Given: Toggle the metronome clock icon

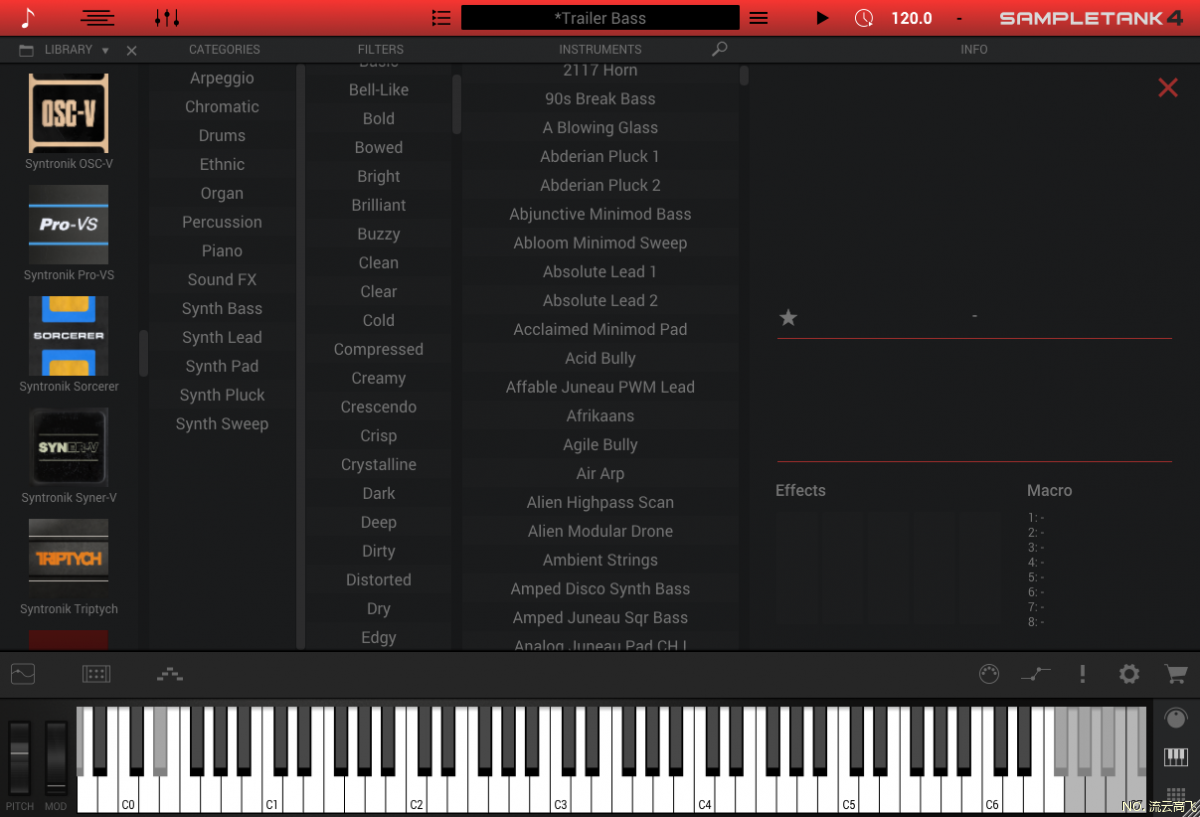Looking at the screenshot, I should pyautogui.click(x=864, y=18).
